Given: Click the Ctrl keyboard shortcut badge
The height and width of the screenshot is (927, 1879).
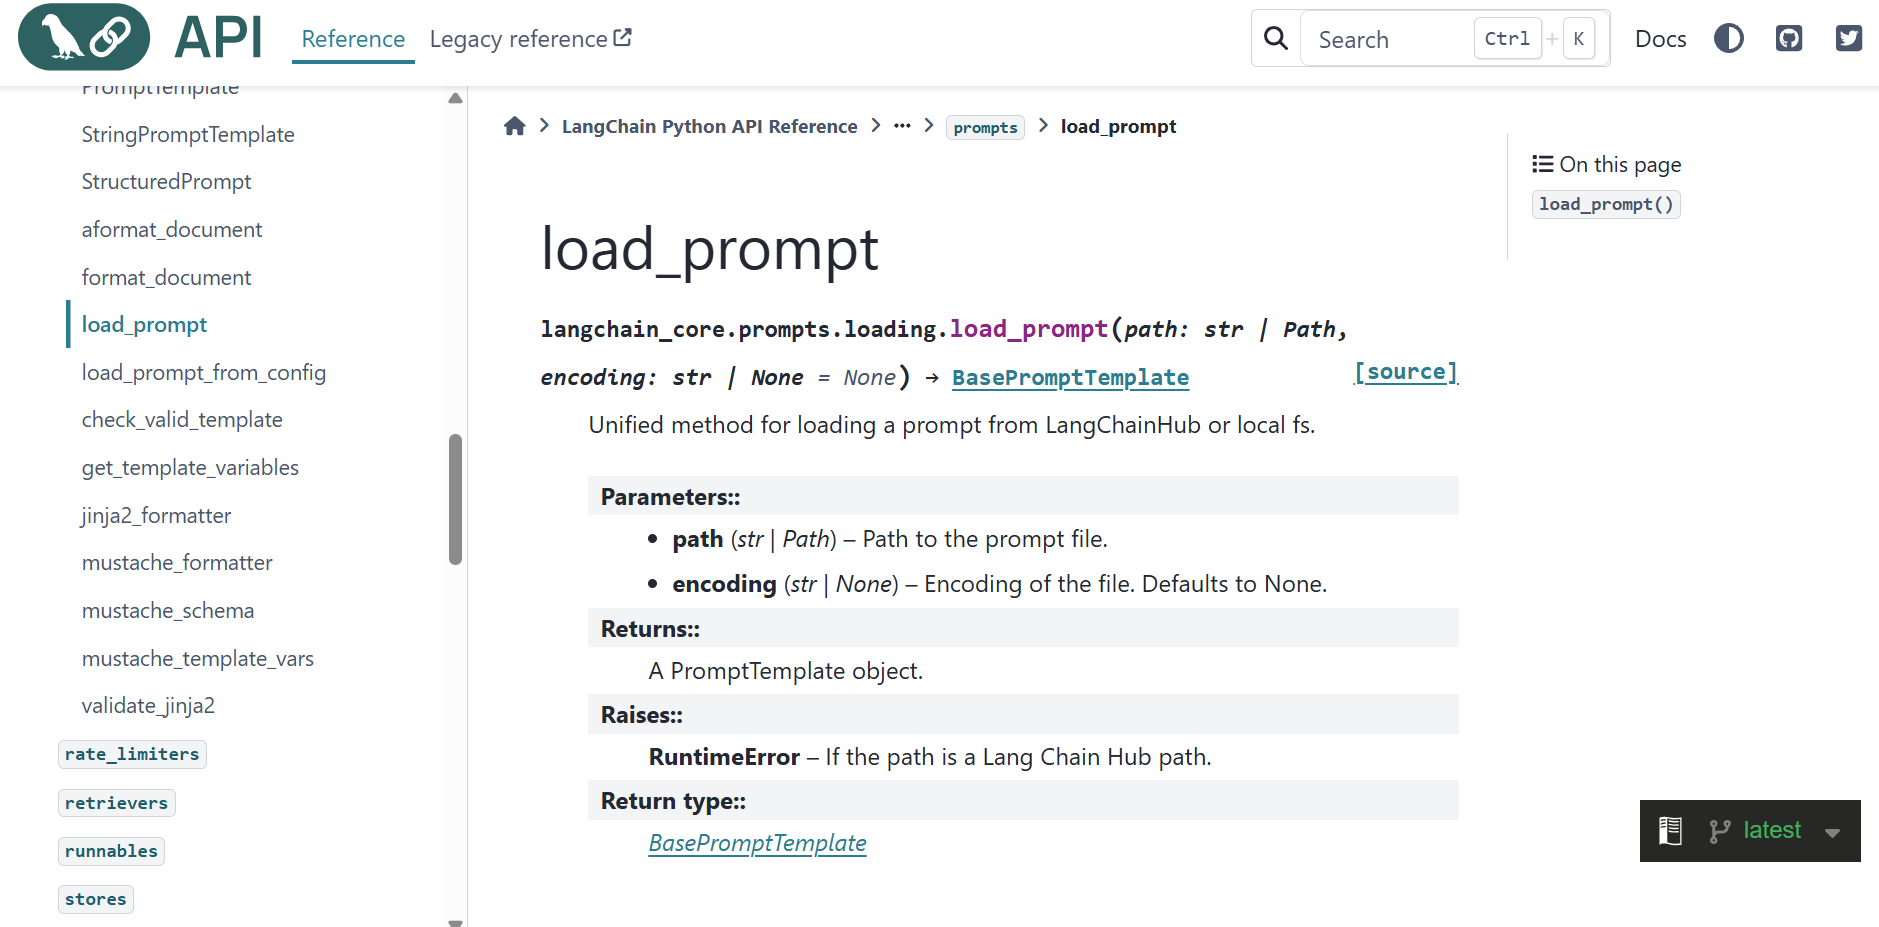Looking at the screenshot, I should coord(1507,39).
